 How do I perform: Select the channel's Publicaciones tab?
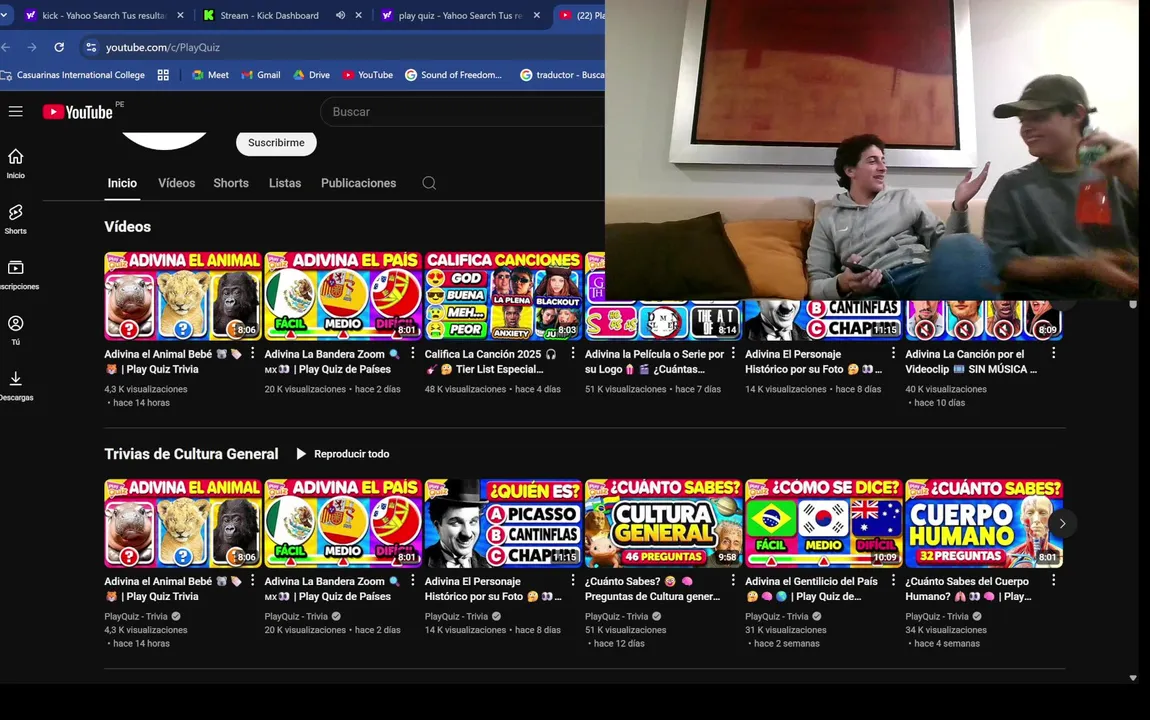tap(359, 183)
